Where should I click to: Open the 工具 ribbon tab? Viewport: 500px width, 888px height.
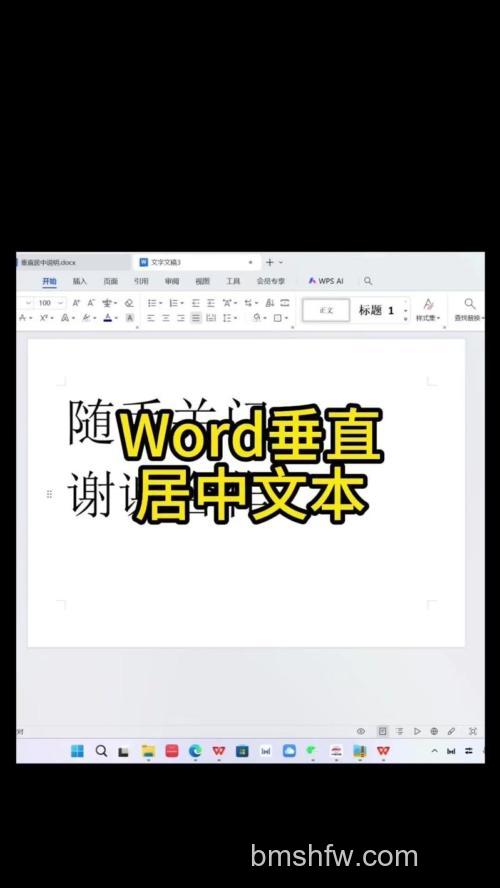point(233,281)
